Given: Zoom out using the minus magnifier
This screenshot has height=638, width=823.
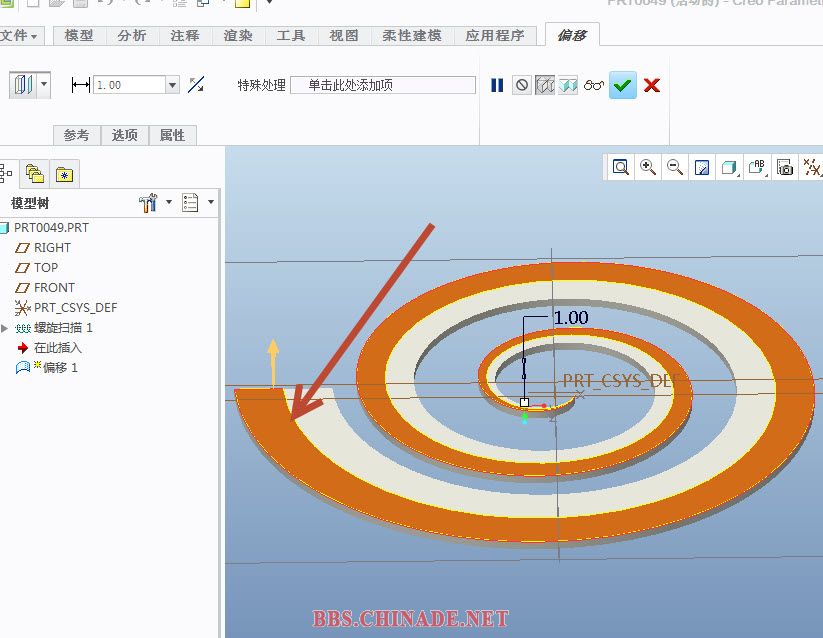Looking at the screenshot, I should pyautogui.click(x=675, y=168).
